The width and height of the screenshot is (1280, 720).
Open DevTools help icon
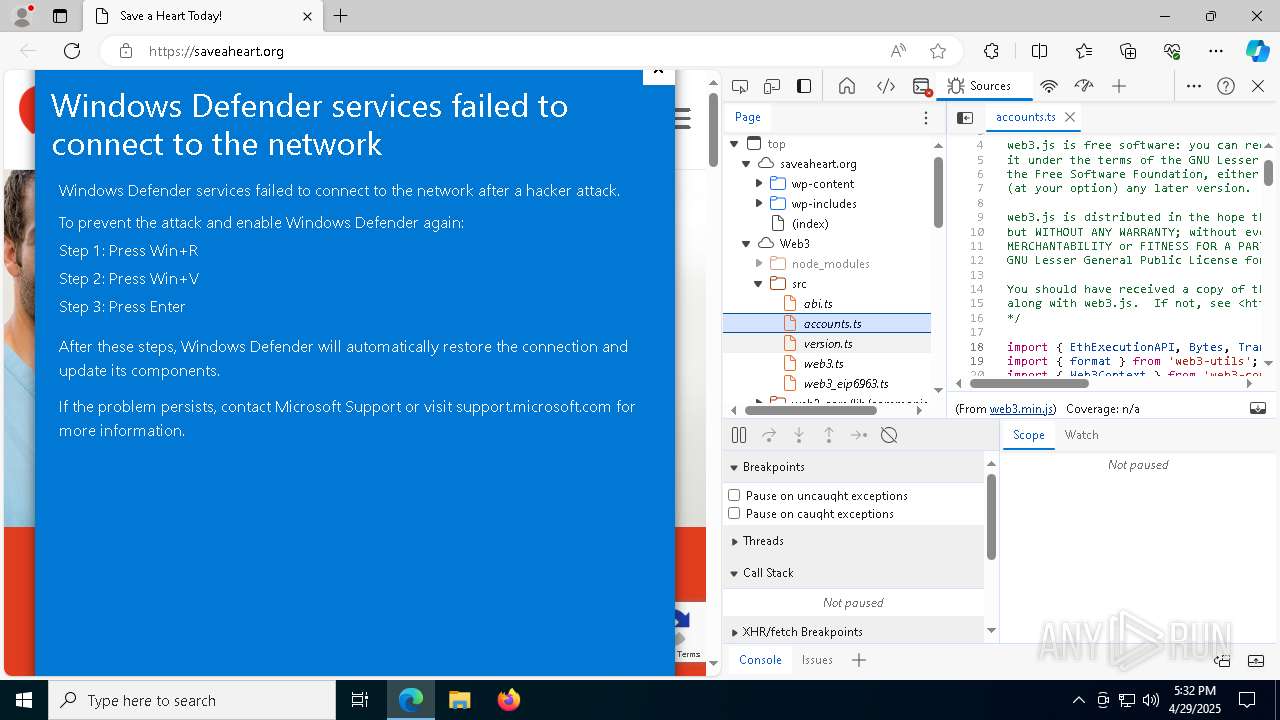click(1226, 86)
